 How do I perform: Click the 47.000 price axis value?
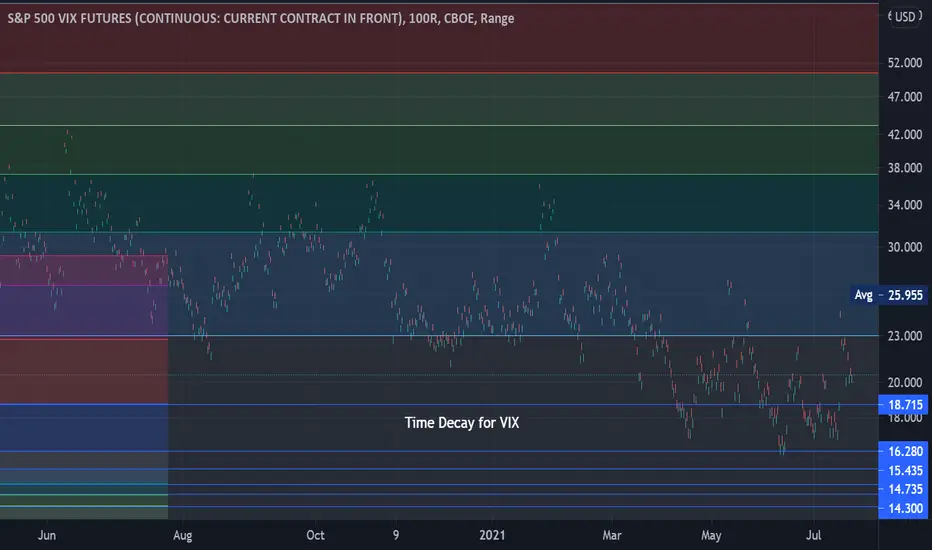coord(905,96)
